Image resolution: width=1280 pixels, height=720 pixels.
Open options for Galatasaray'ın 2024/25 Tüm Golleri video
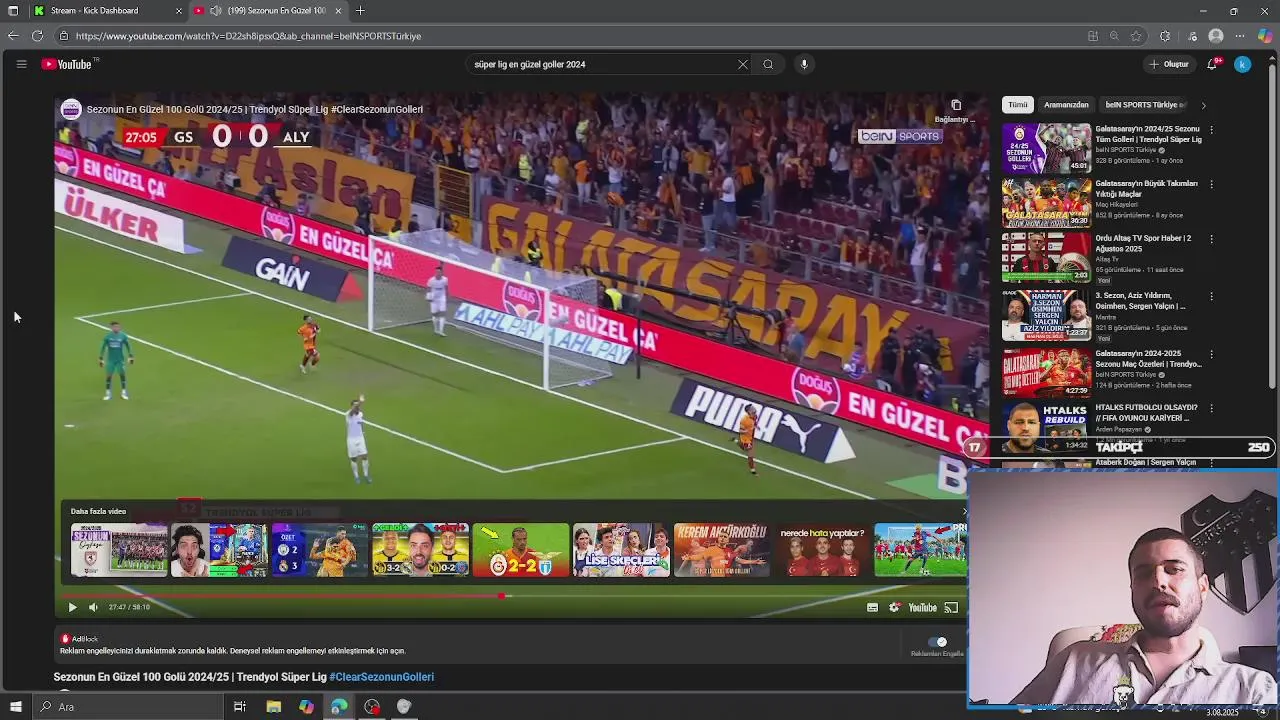(1211, 130)
